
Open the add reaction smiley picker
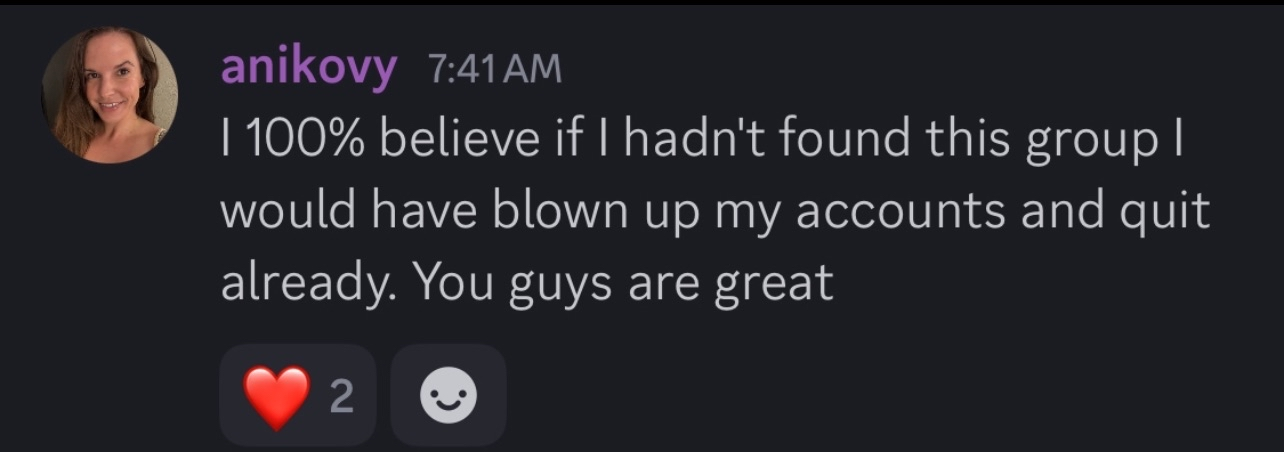click(448, 397)
